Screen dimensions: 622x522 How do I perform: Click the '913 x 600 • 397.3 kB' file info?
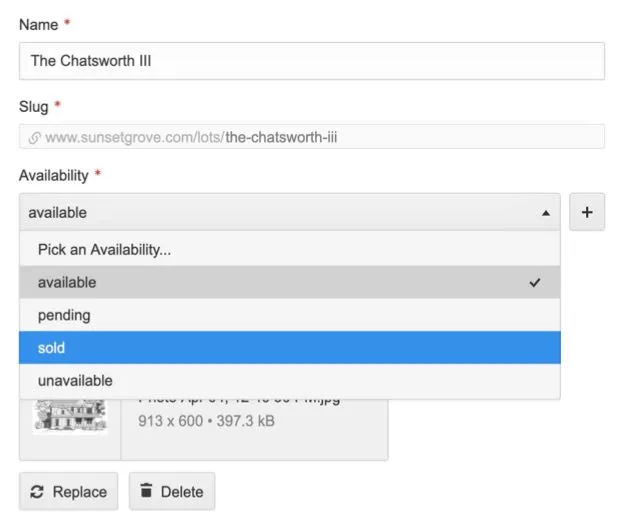click(x=206, y=421)
